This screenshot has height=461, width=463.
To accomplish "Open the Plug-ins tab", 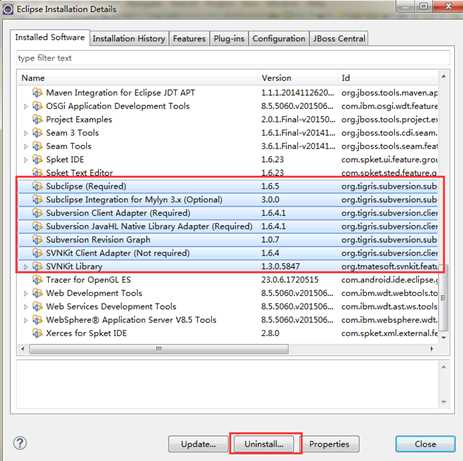I will [229, 39].
